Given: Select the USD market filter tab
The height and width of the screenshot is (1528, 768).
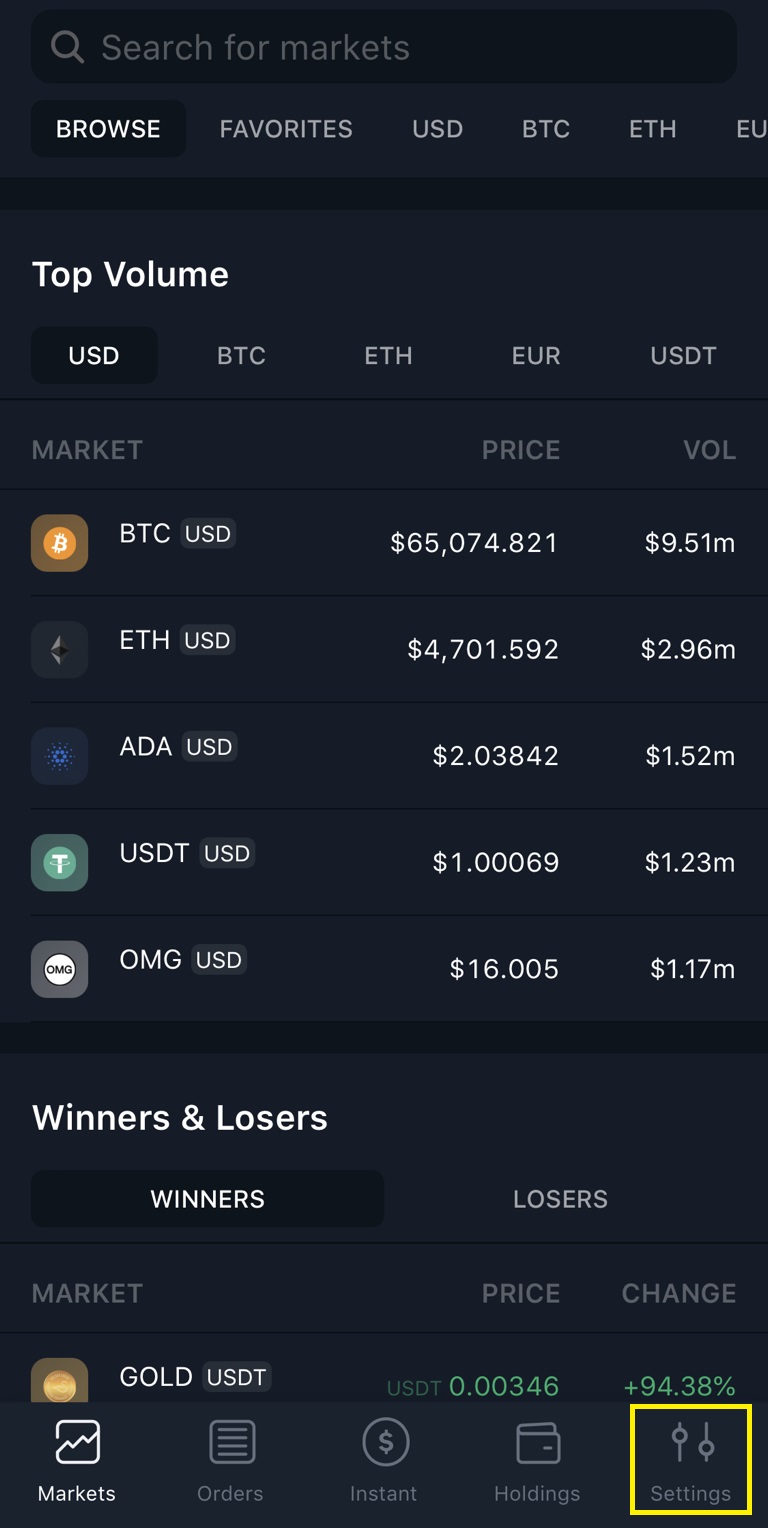Looking at the screenshot, I should coord(437,129).
